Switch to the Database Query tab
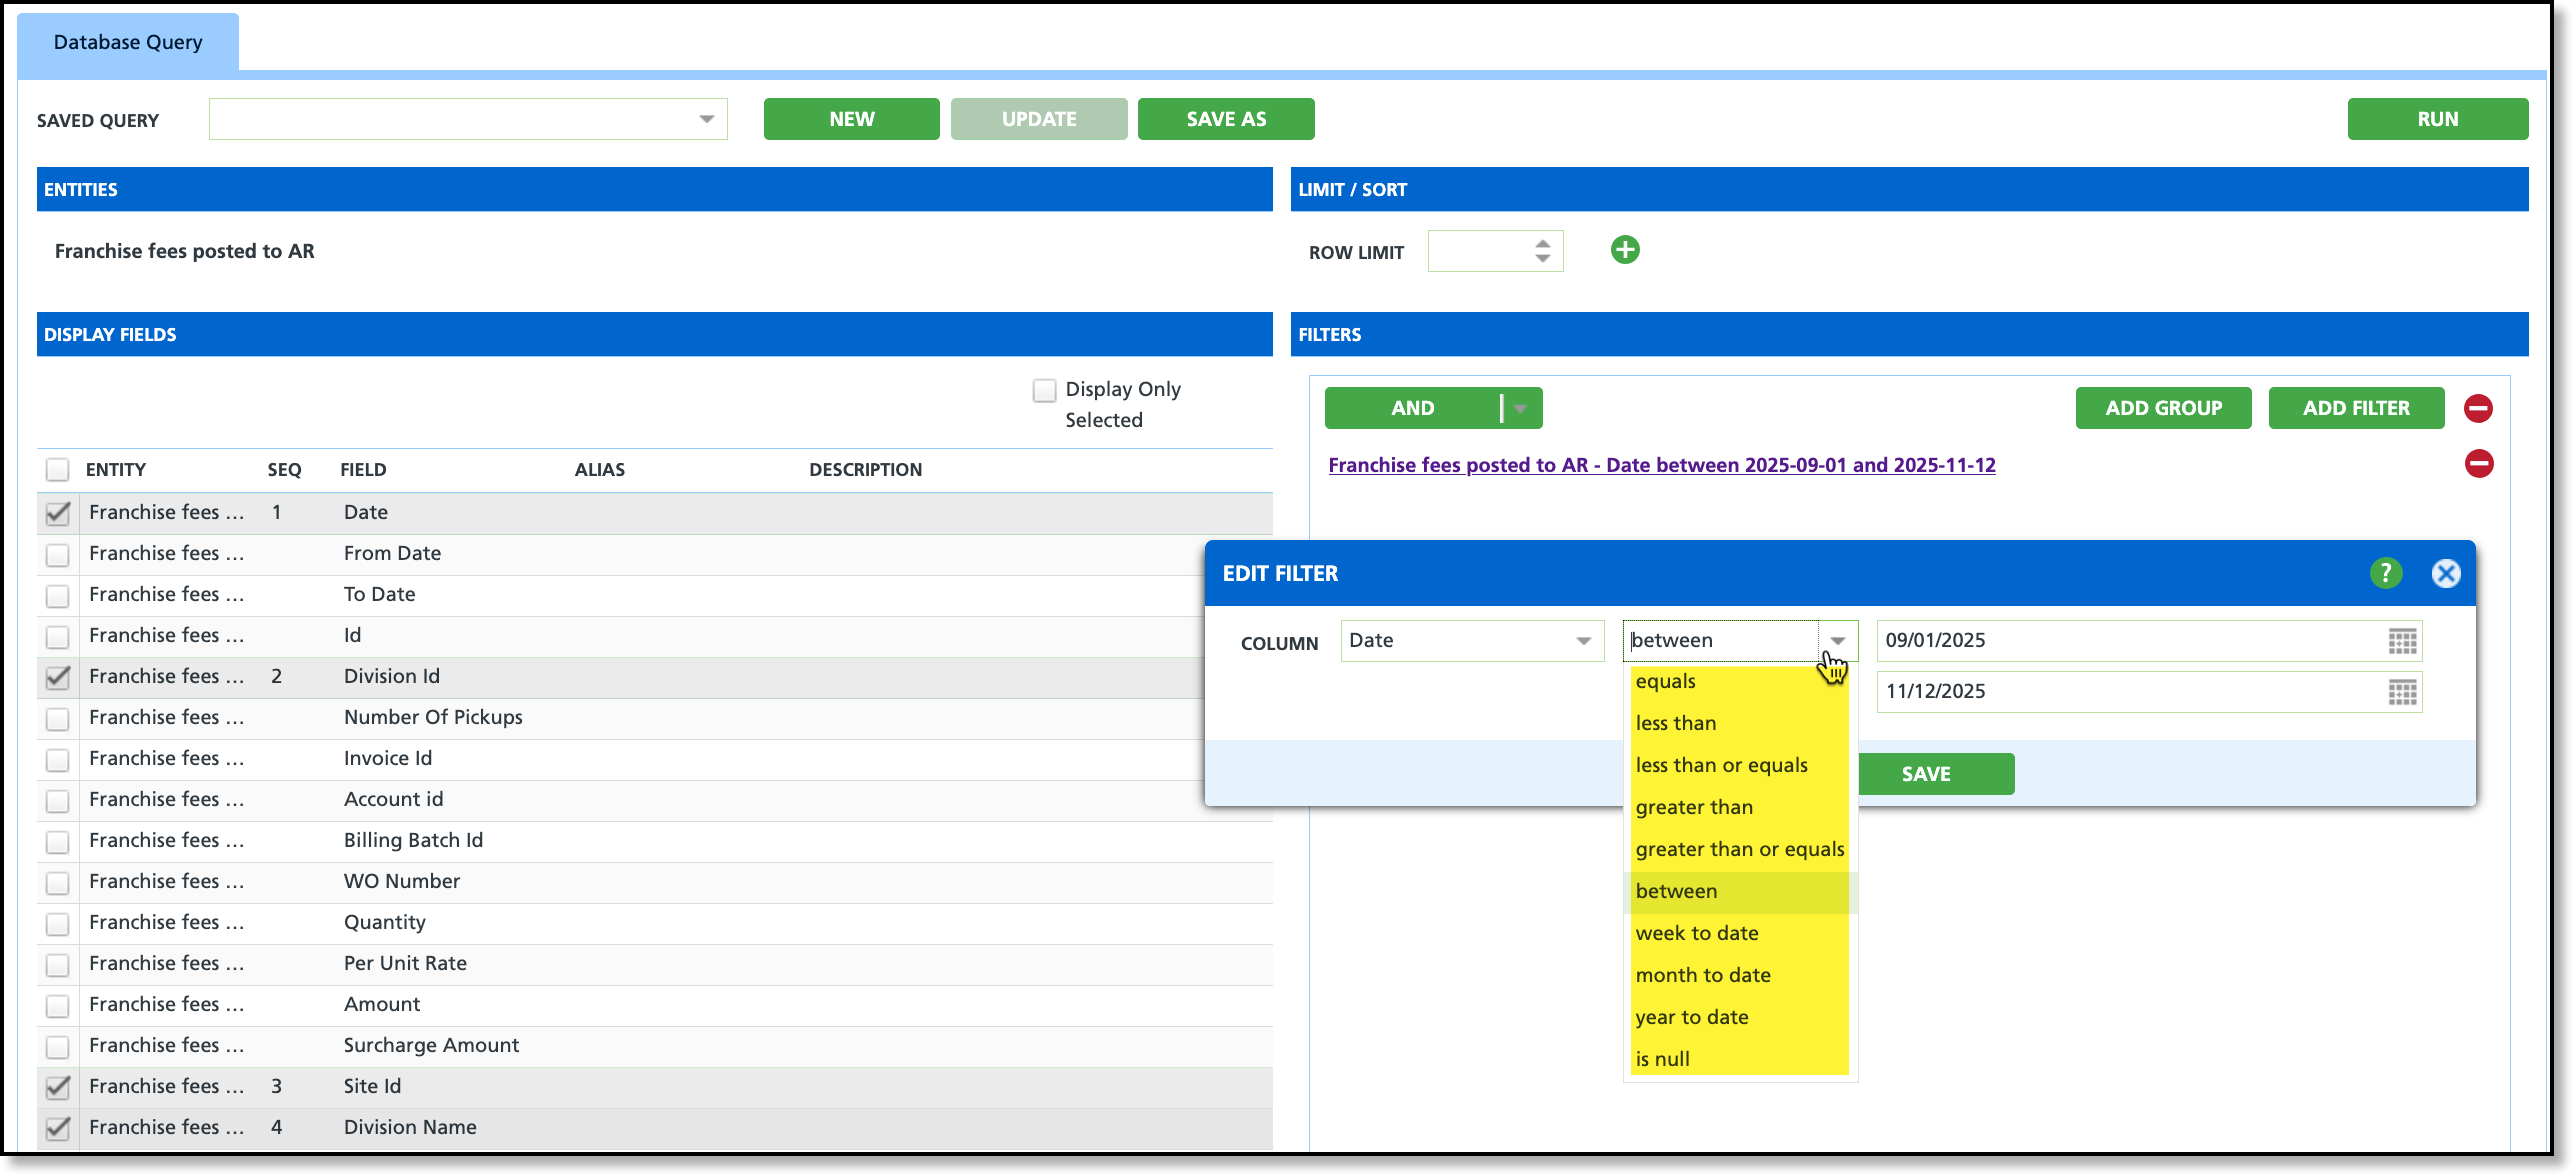 [x=128, y=42]
